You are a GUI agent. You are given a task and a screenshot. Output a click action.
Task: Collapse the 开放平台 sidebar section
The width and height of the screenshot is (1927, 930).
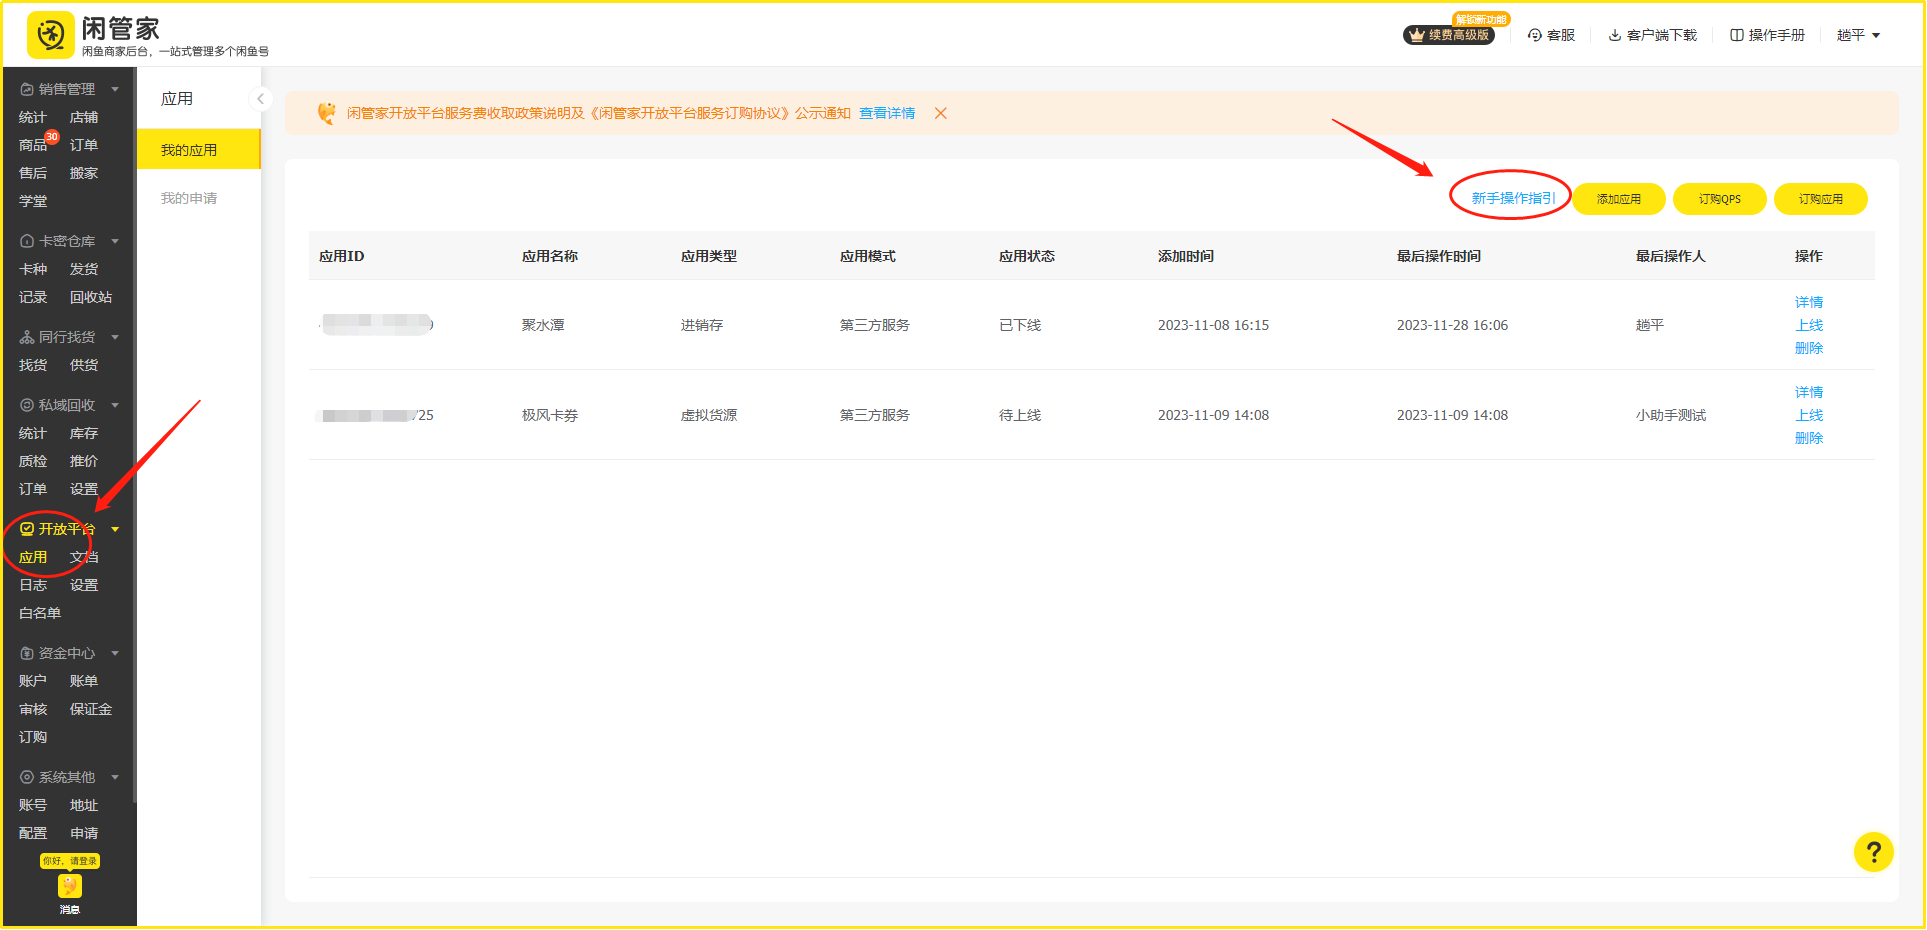(115, 529)
